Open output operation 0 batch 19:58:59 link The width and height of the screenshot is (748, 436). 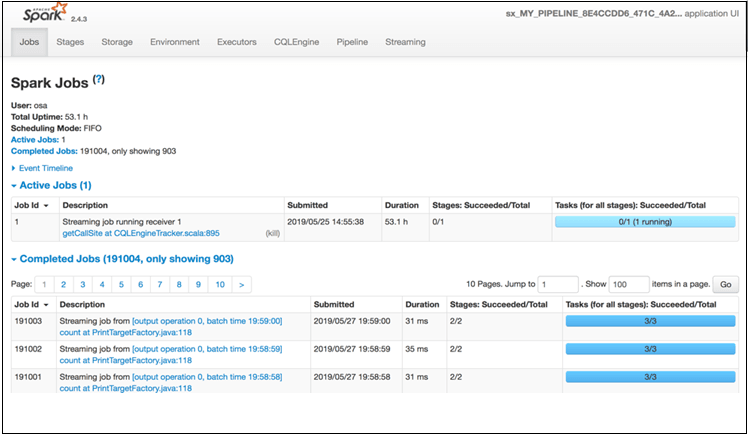pos(207,349)
